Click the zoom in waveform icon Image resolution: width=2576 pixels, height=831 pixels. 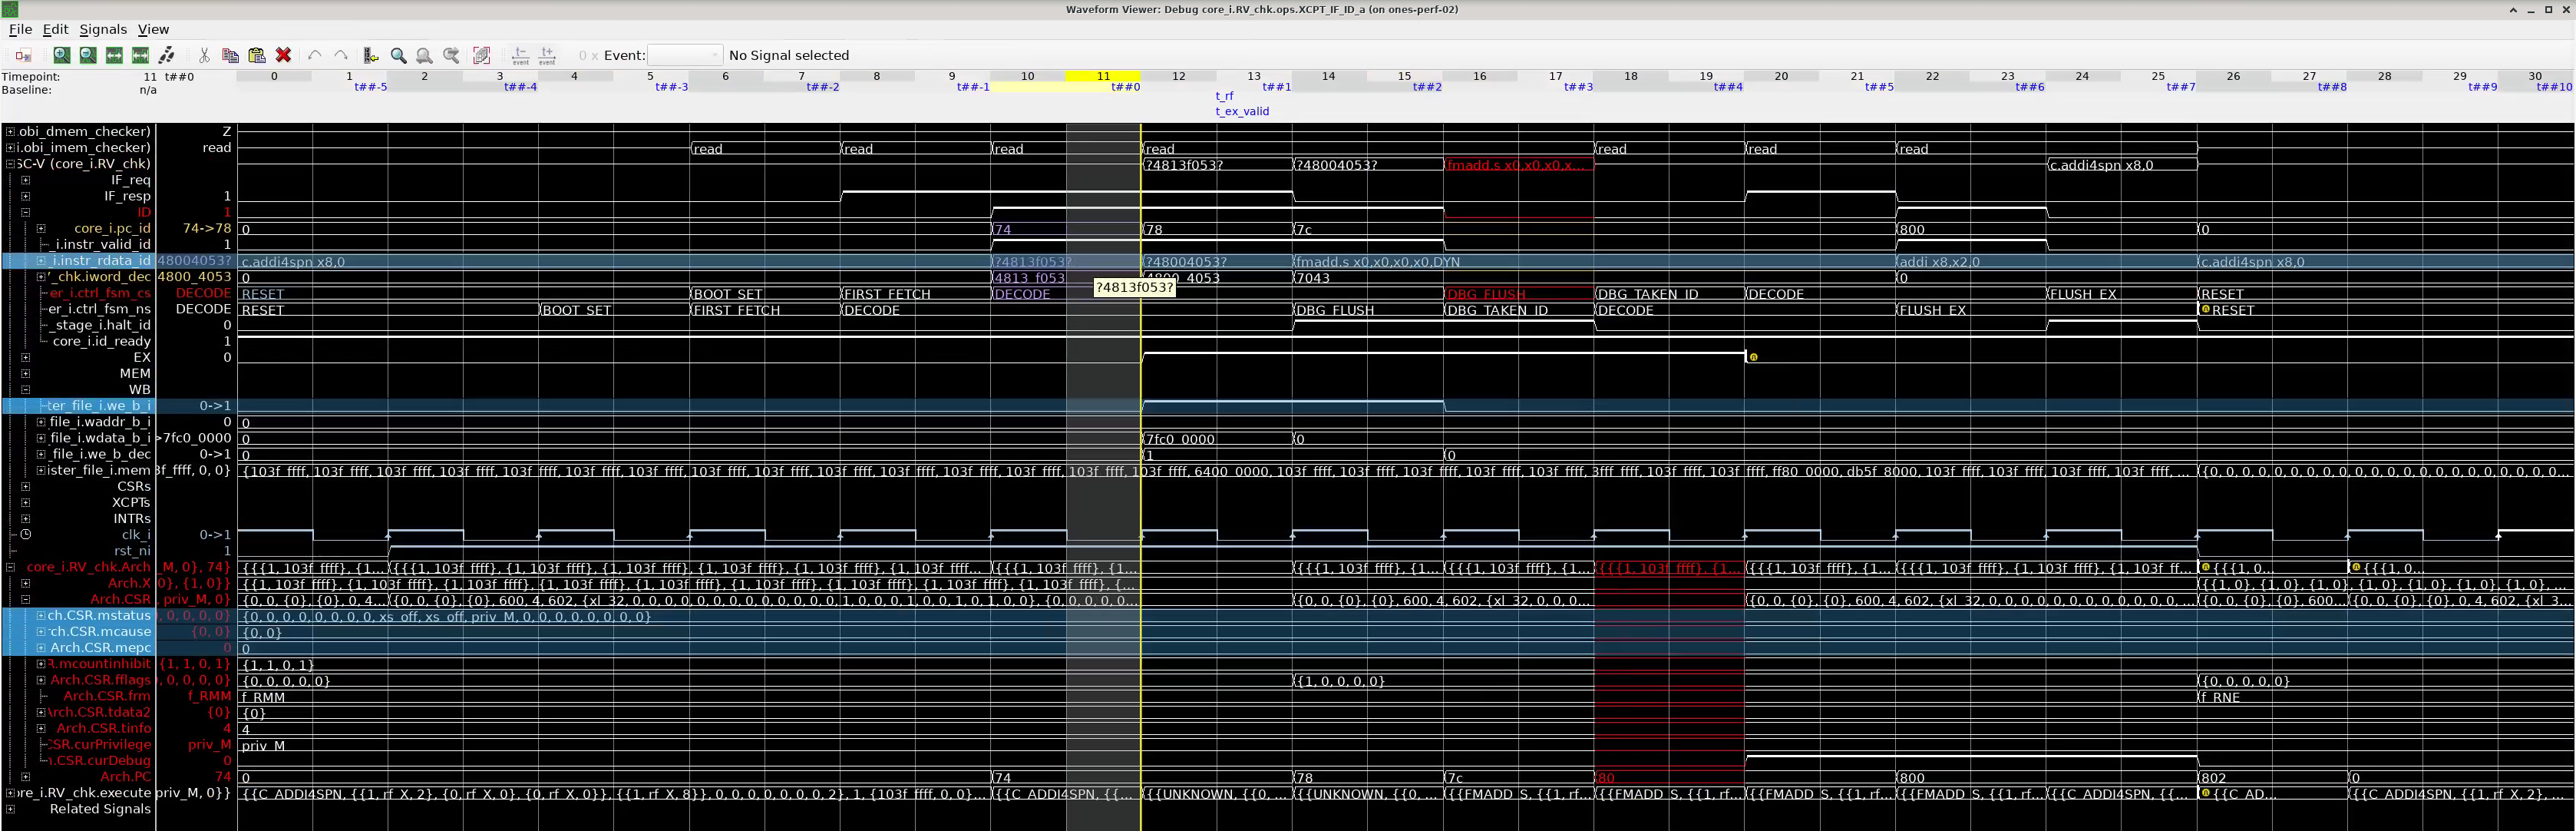(x=62, y=55)
